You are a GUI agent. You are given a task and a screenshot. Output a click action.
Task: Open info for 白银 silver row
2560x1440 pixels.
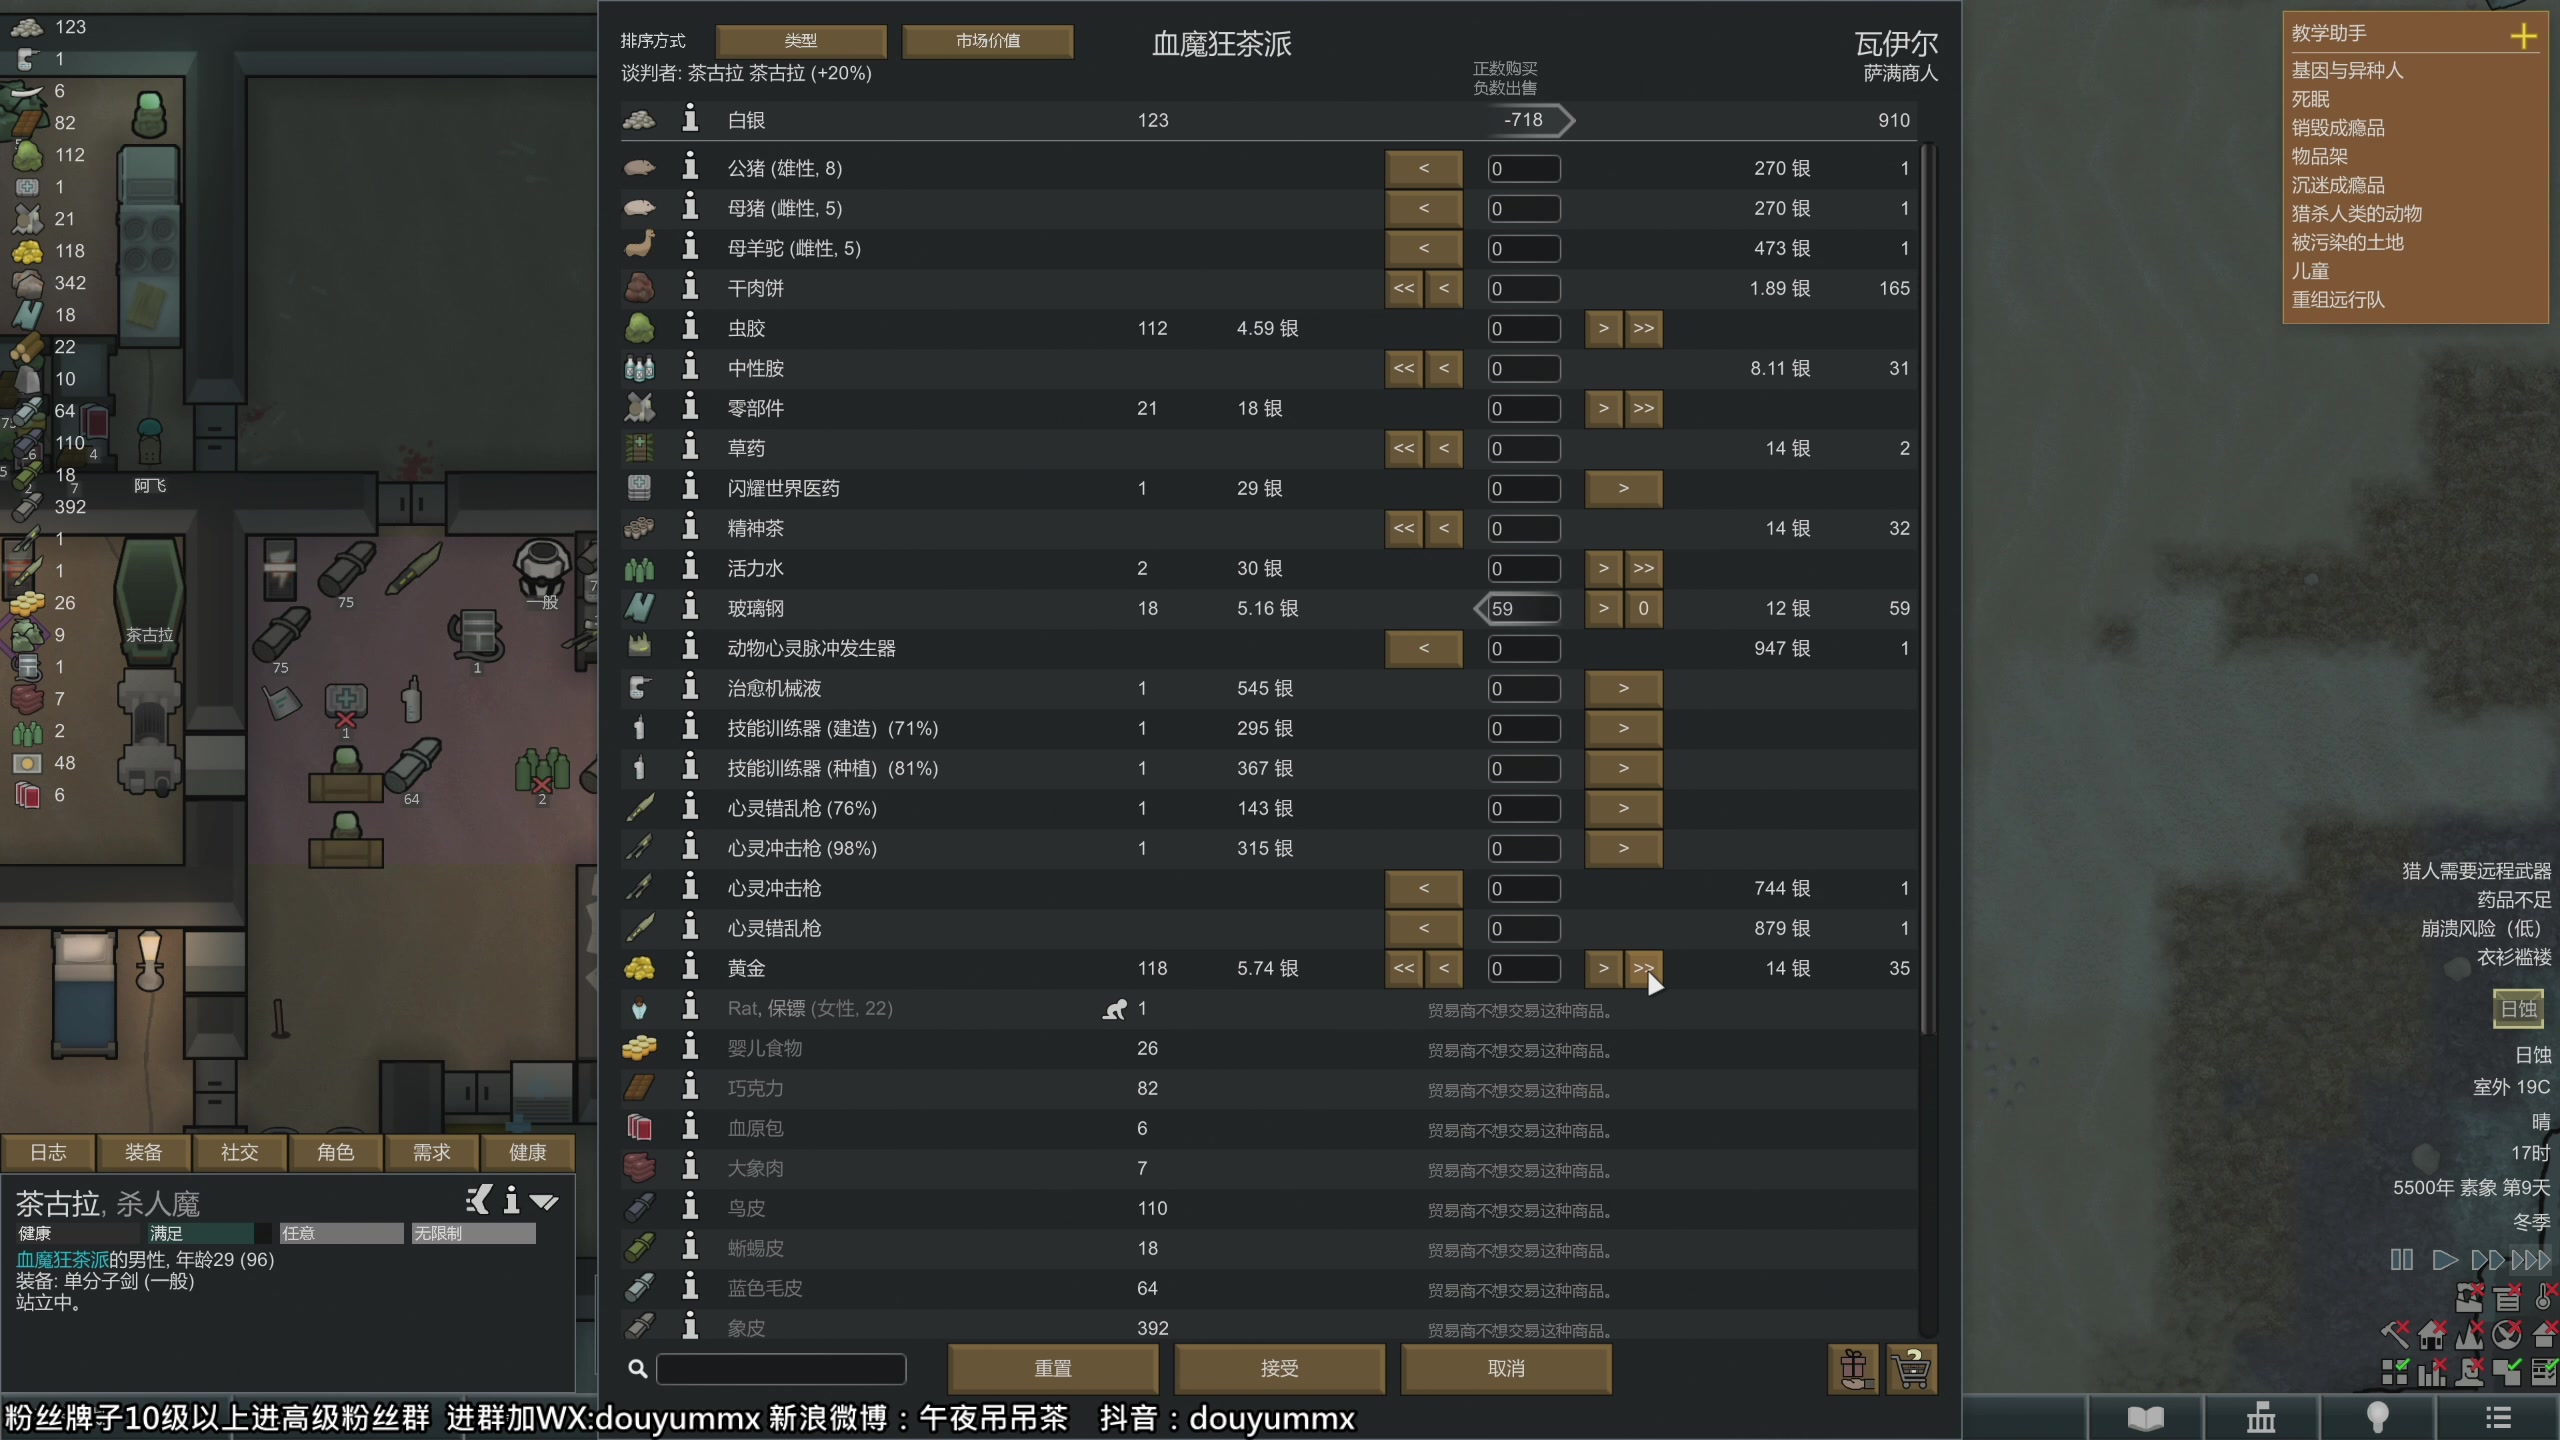click(690, 119)
